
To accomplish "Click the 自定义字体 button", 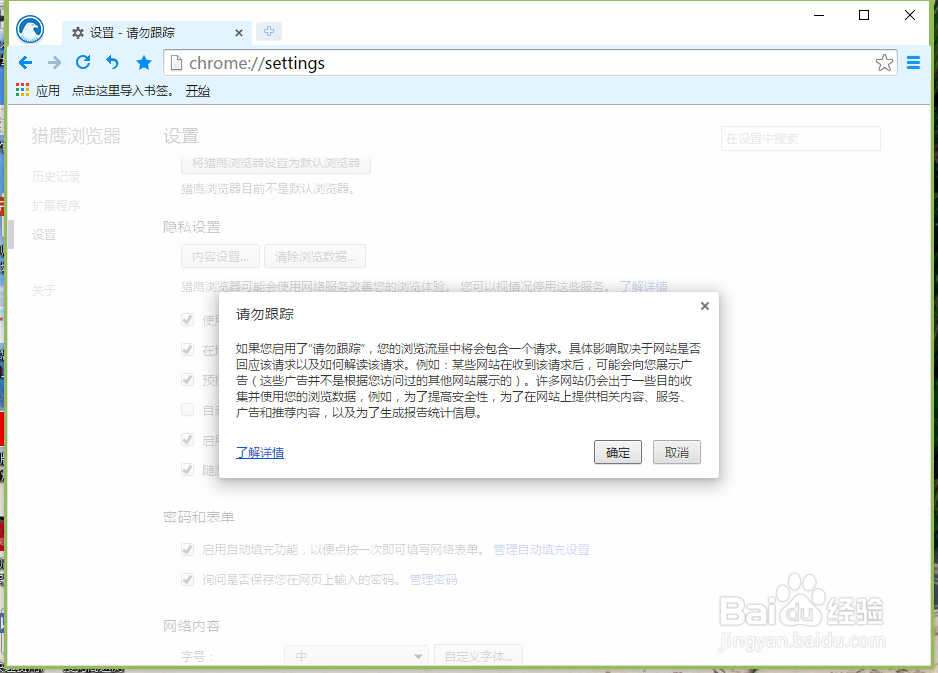I will pyautogui.click(x=478, y=656).
